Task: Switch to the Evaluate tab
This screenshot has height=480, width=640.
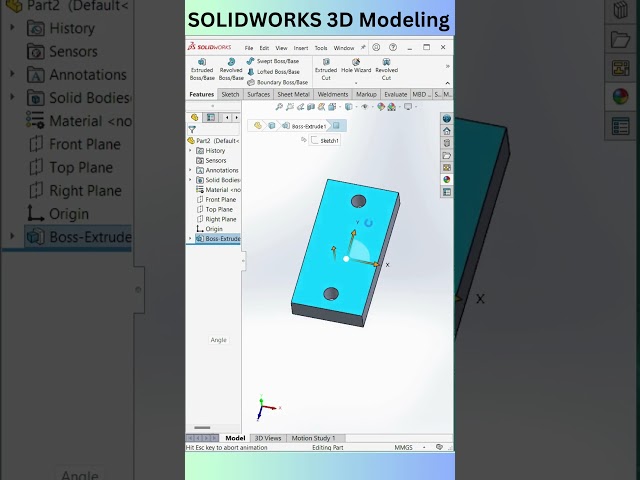Action: [396, 94]
